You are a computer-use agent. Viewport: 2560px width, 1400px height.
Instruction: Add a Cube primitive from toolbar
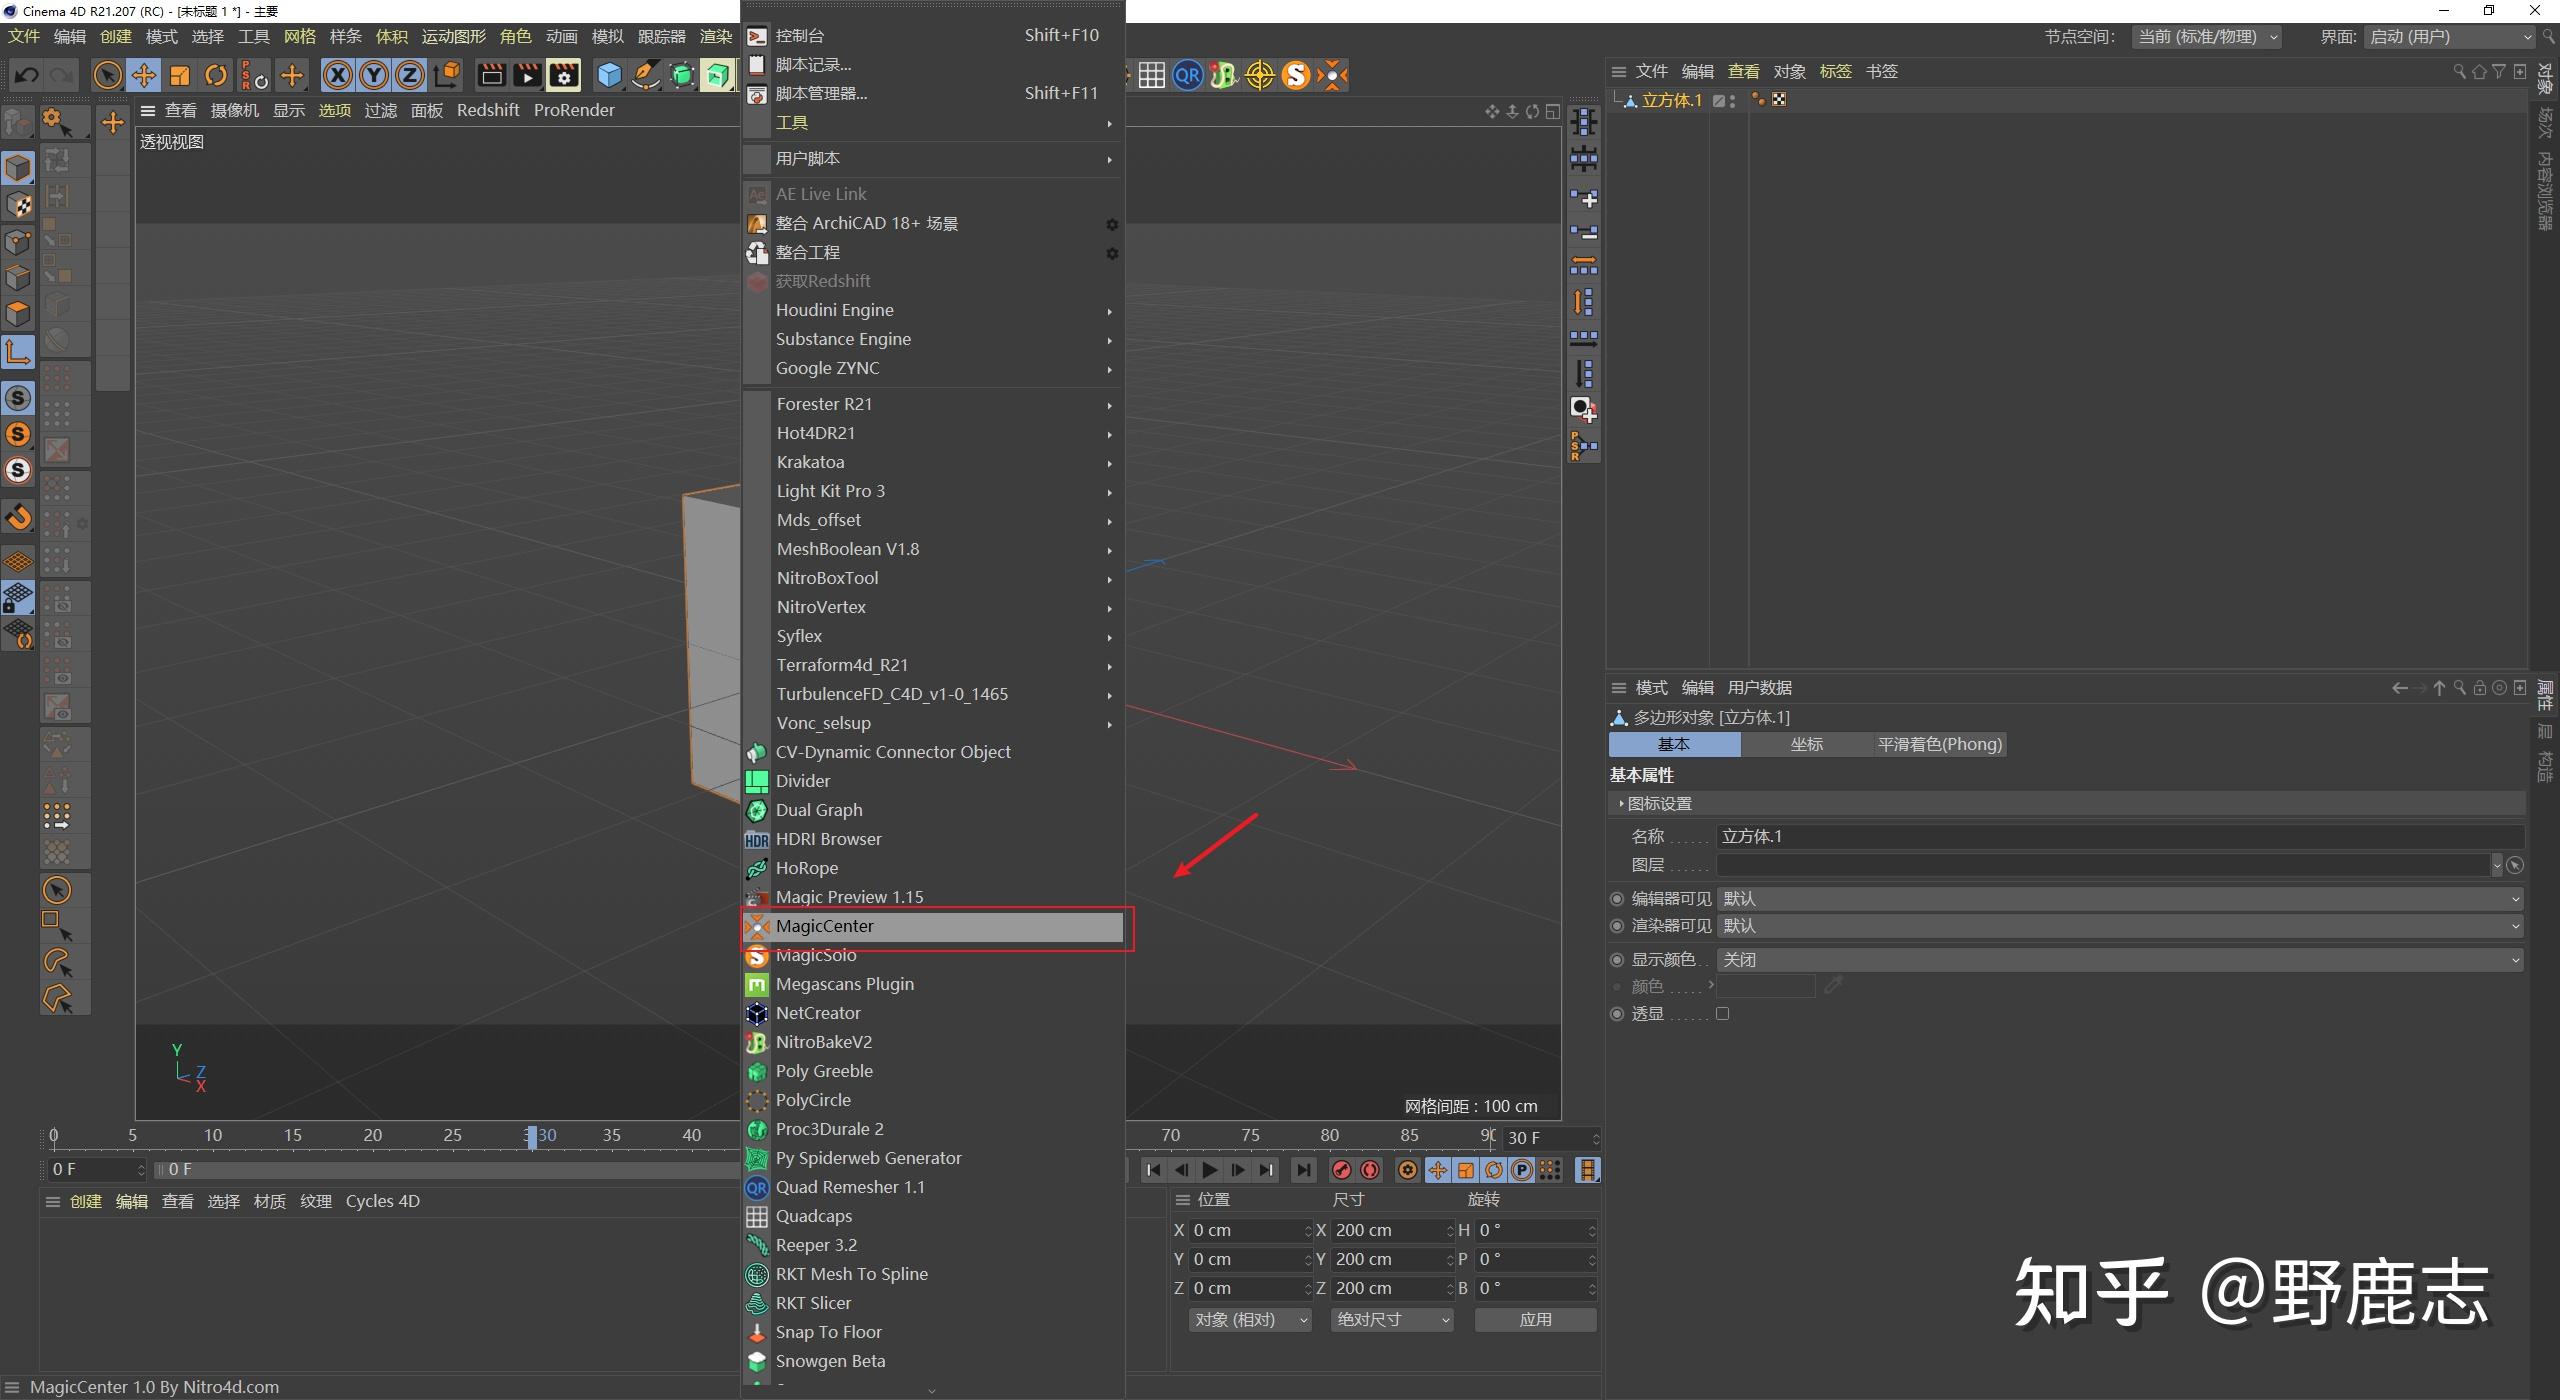coord(609,75)
